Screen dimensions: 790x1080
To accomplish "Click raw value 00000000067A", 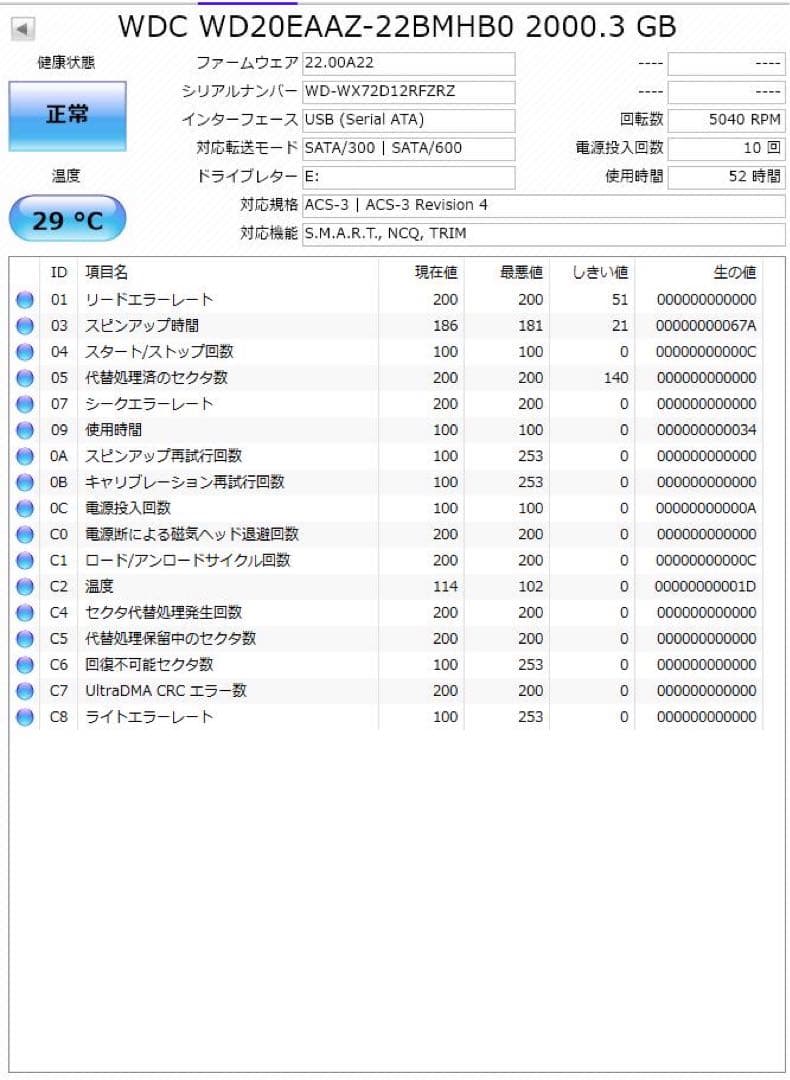I will (x=706, y=326).
